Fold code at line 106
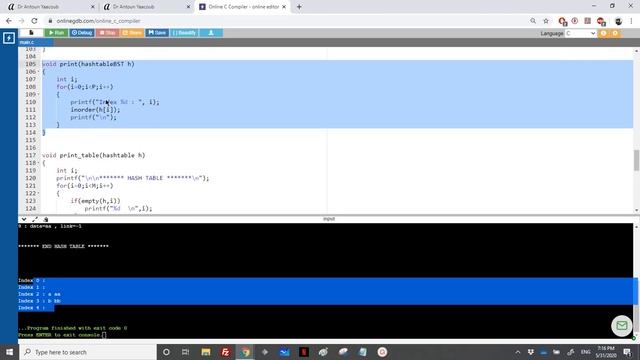This screenshot has width=640, height=360. coord(38,71)
